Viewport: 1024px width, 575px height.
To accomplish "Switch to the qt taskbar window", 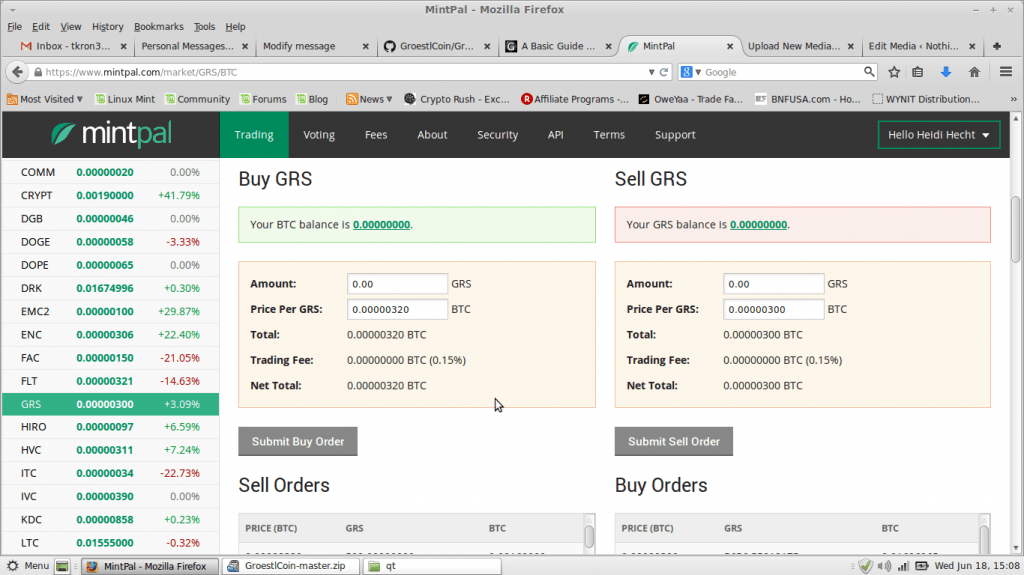I will coord(432,566).
